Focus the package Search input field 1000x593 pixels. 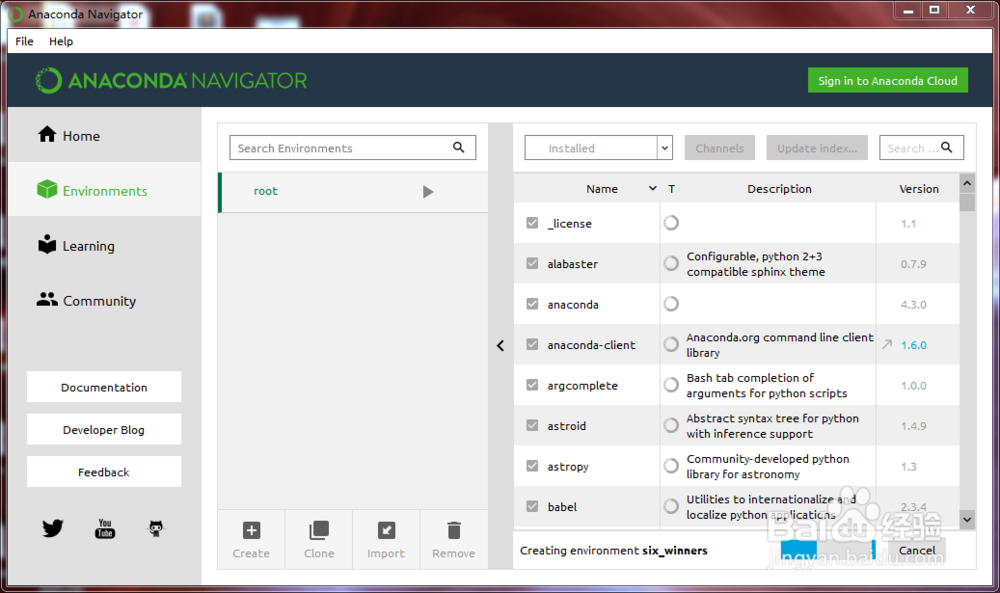pos(922,148)
